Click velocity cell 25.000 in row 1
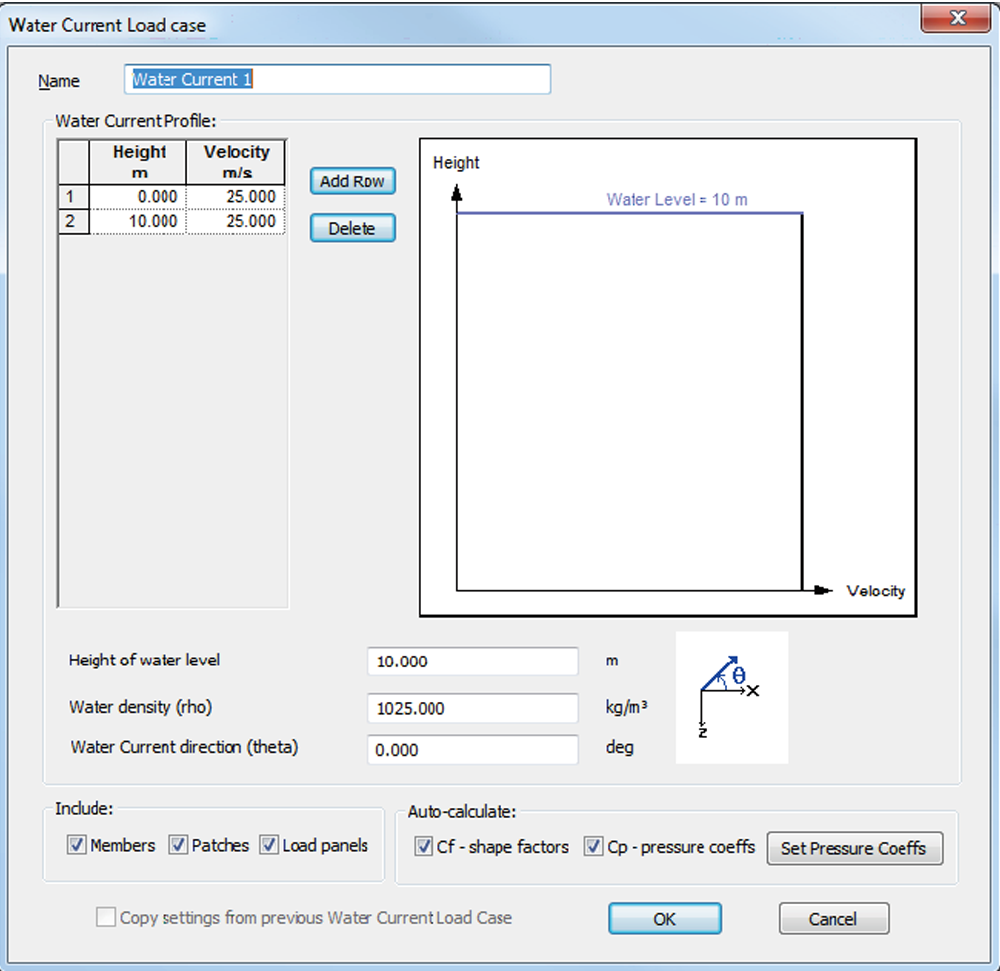 pyautogui.click(x=235, y=196)
